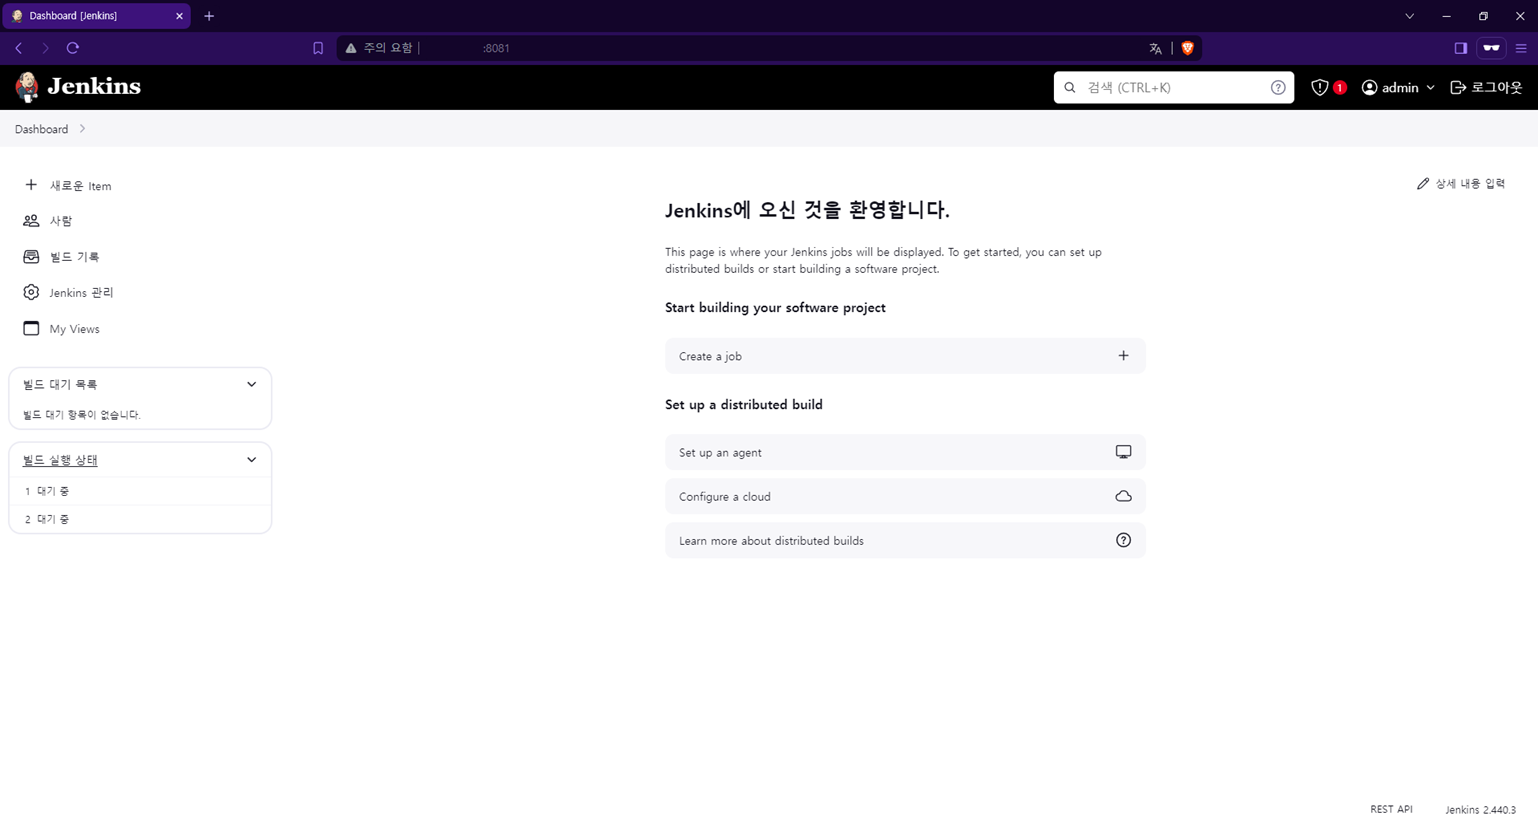This screenshot has width=1538, height=832.
Task: Click the 상세 내용 입력 pencil icon
Action: click(x=1424, y=183)
